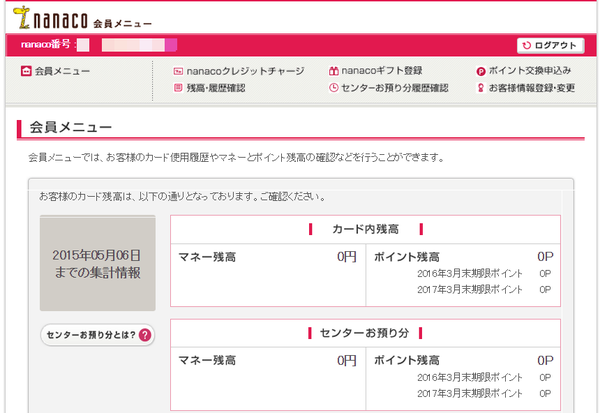Click the question mark icon on センターお預り分とは
This screenshot has width=600, height=413.
click(x=145, y=335)
